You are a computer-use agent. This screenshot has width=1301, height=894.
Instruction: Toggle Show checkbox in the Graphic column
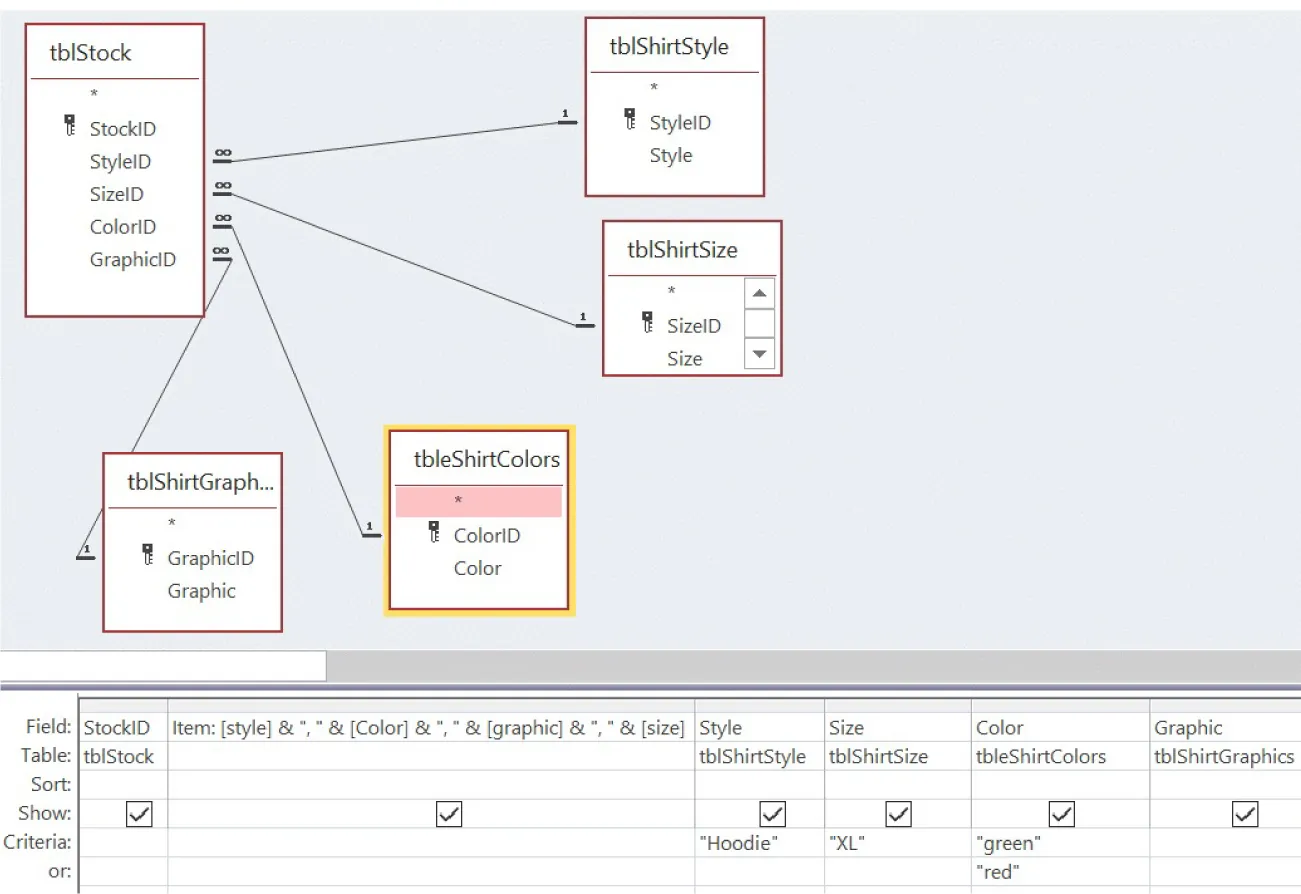click(x=1245, y=815)
